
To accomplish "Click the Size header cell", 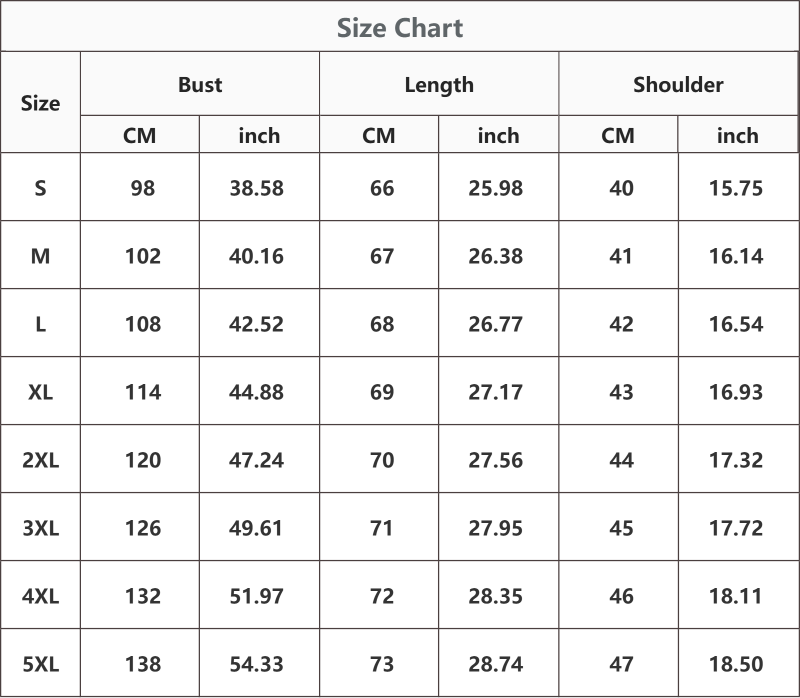I will (x=40, y=103).
